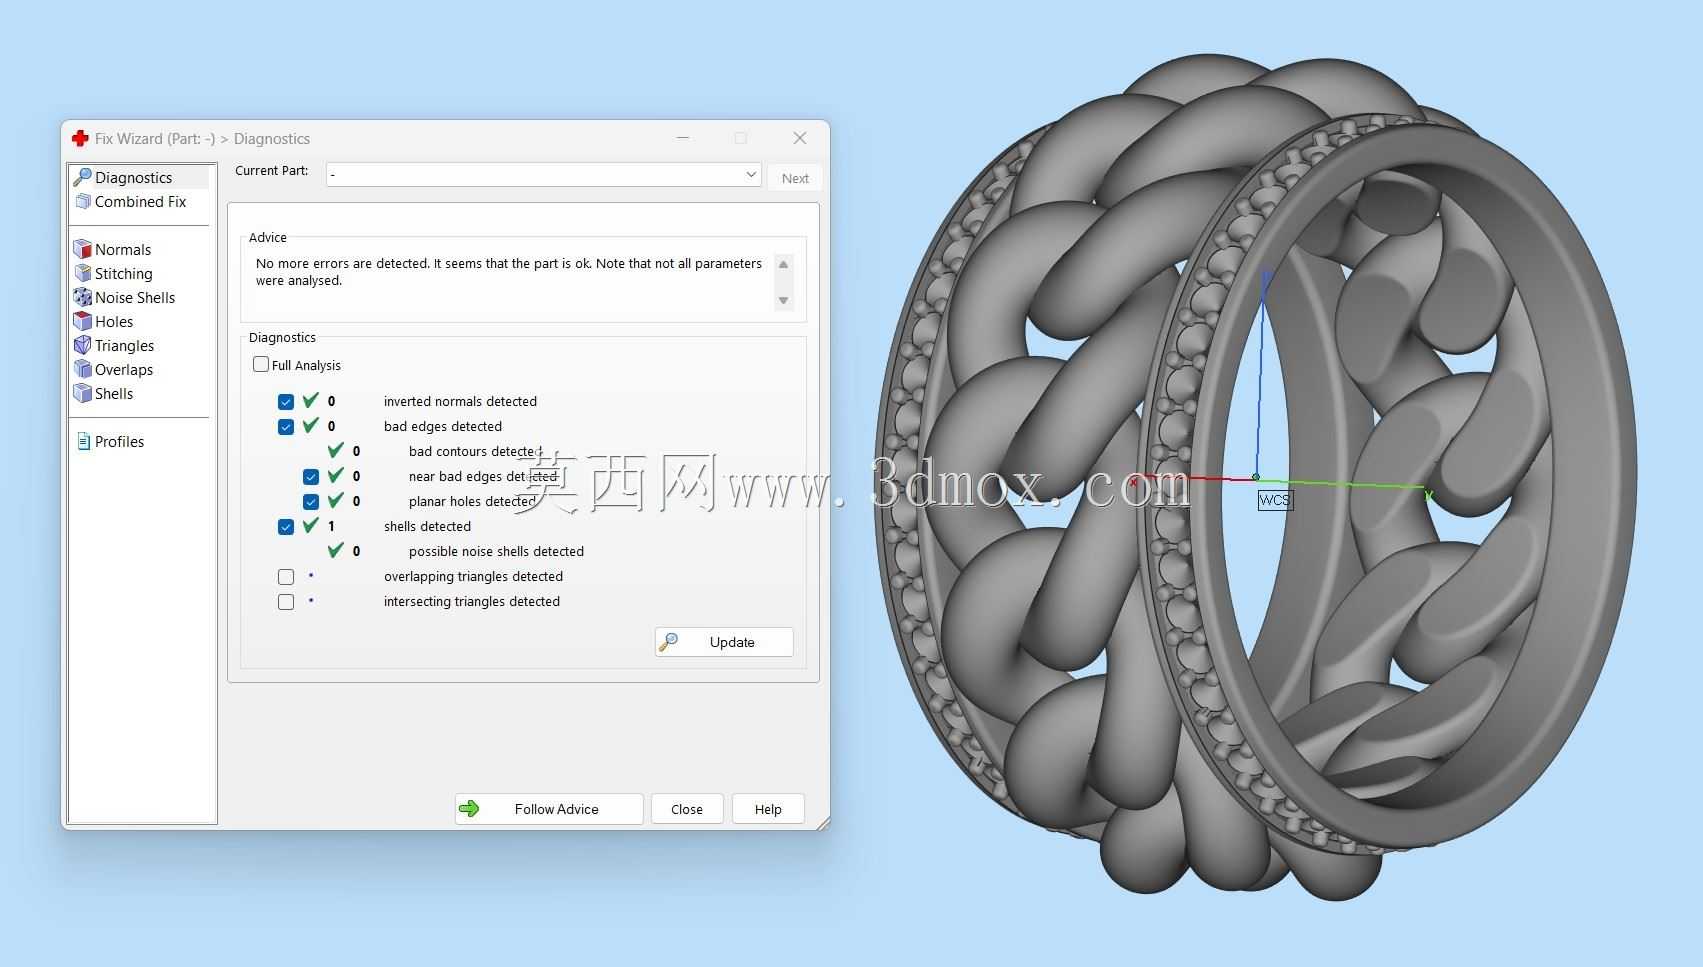Uncheck inverted normals detected checkbox
Image resolution: width=1703 pixels, height=967 pixels.
pyautogui.click(x=286, y=402)
